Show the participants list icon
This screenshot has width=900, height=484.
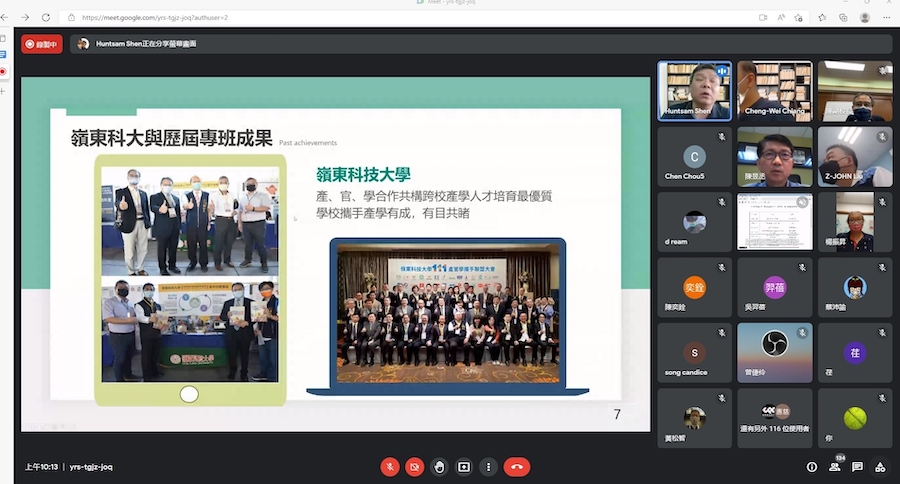[x=835, y=467]
